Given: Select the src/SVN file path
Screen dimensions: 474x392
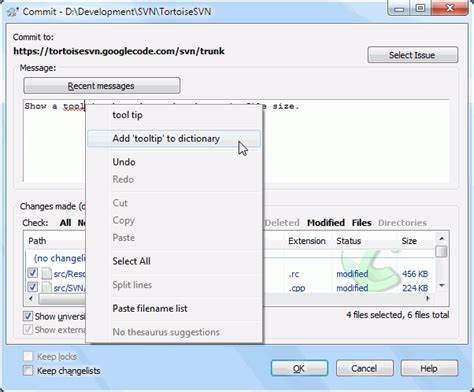Looking at the screenshot, I should pyautogui.click(x=69, y=288).
